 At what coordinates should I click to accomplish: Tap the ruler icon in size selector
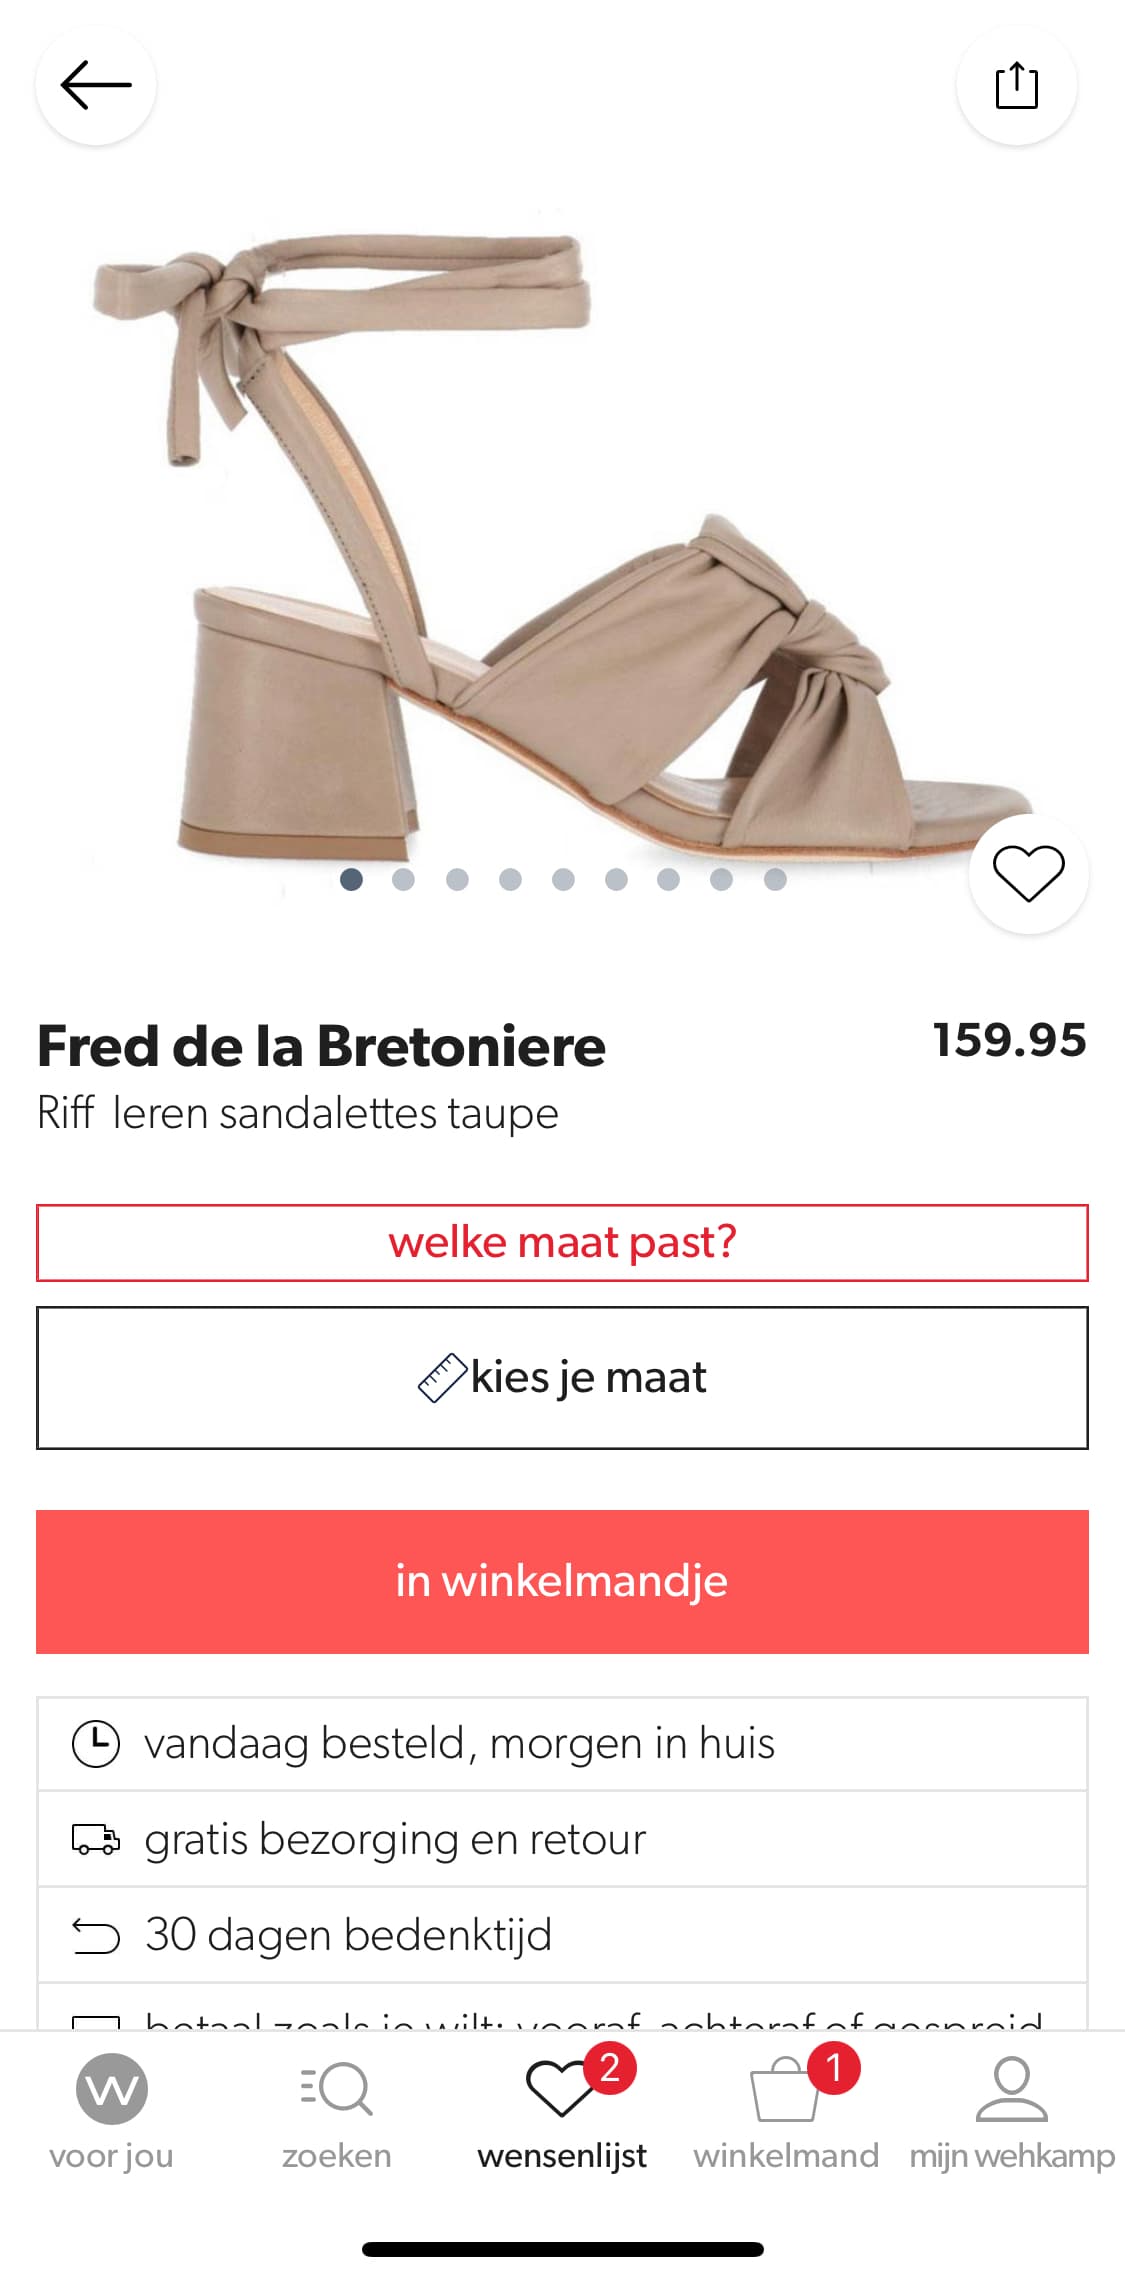441,1377
